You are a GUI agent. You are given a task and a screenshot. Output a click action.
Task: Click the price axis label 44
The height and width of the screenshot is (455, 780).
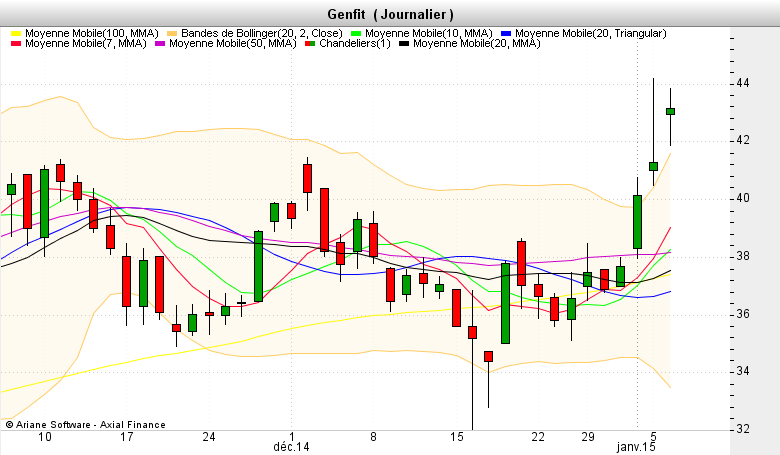[743, 83]
